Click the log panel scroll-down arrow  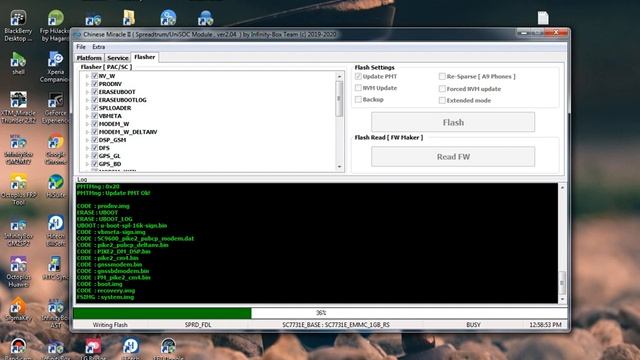pos(562,299)
